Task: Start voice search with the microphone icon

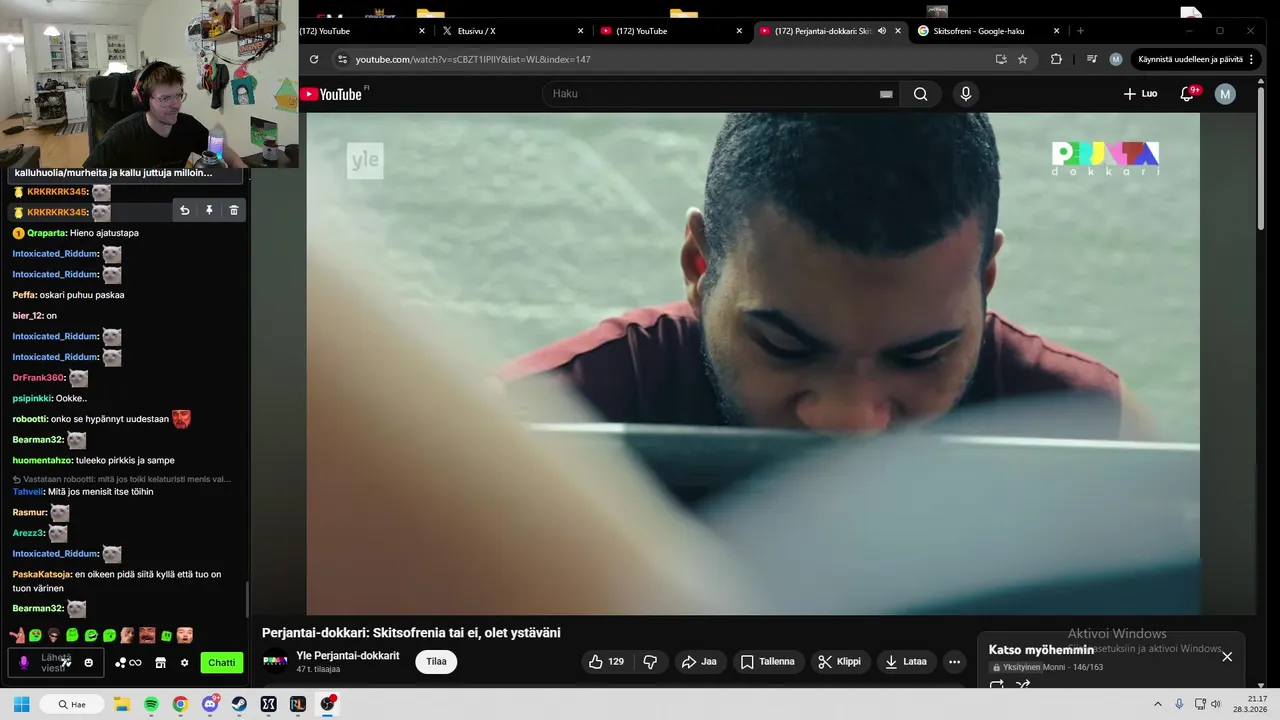Action: tap(965, 94)
